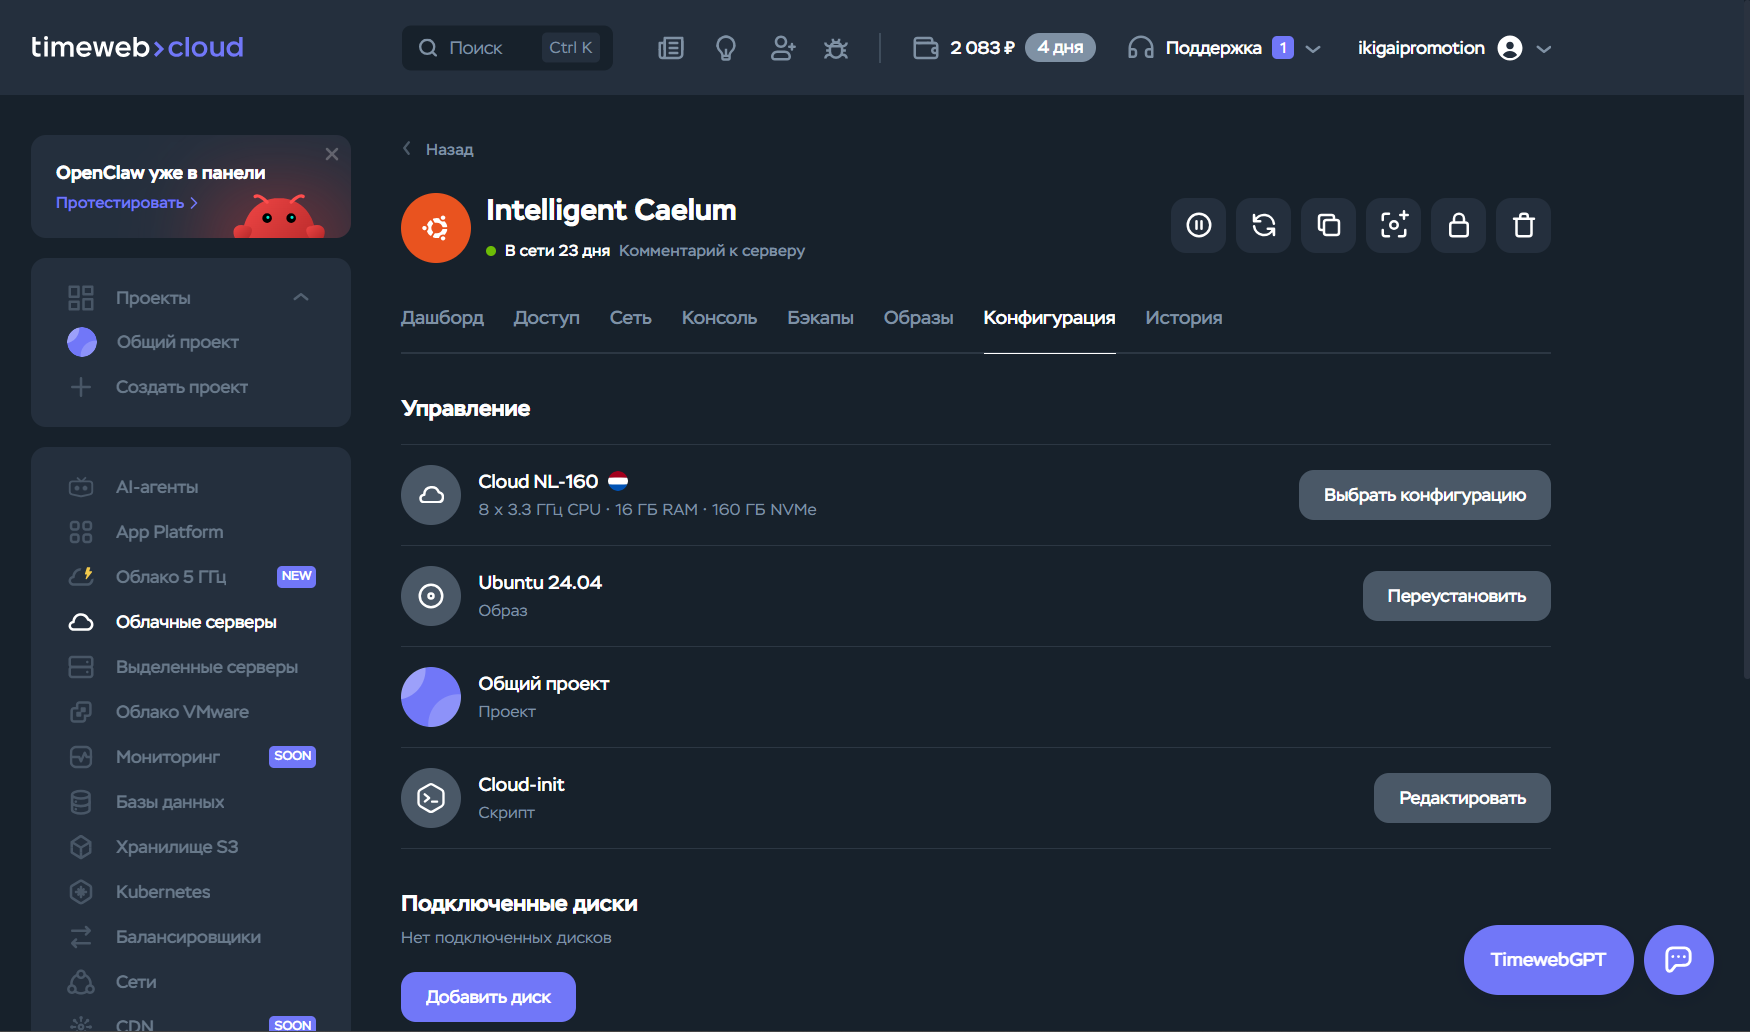Viewport: 1750px width, 1032px height.
Task: Close the OpenClaw promo banner
Action: click(332, 154)
